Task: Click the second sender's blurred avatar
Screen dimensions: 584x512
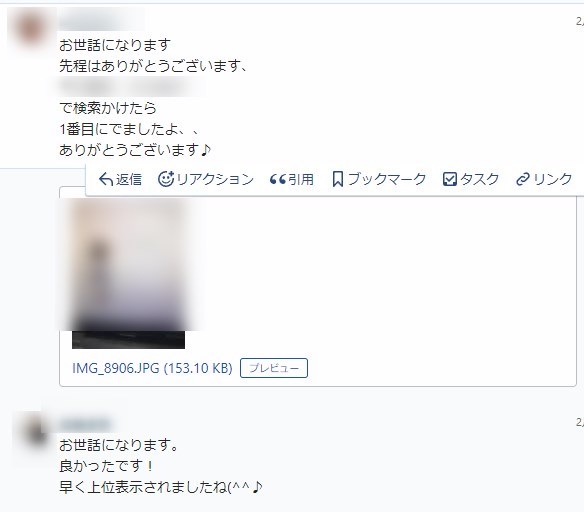Action: tap(34, 433)
